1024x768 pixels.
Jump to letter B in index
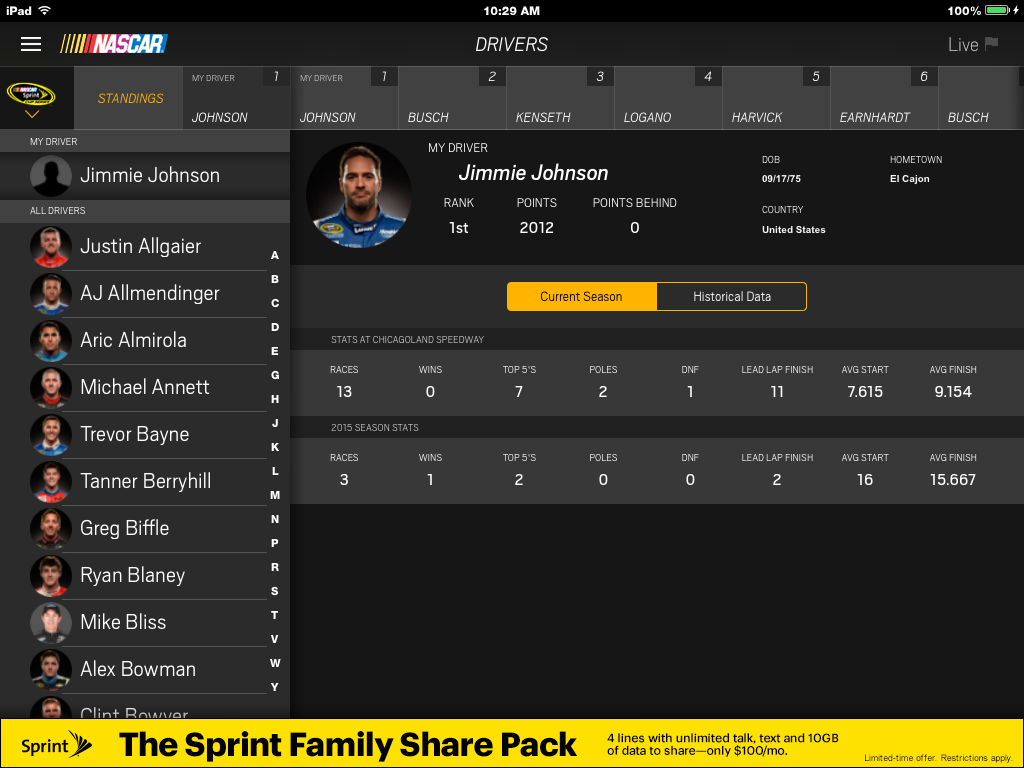click(275, 279)
